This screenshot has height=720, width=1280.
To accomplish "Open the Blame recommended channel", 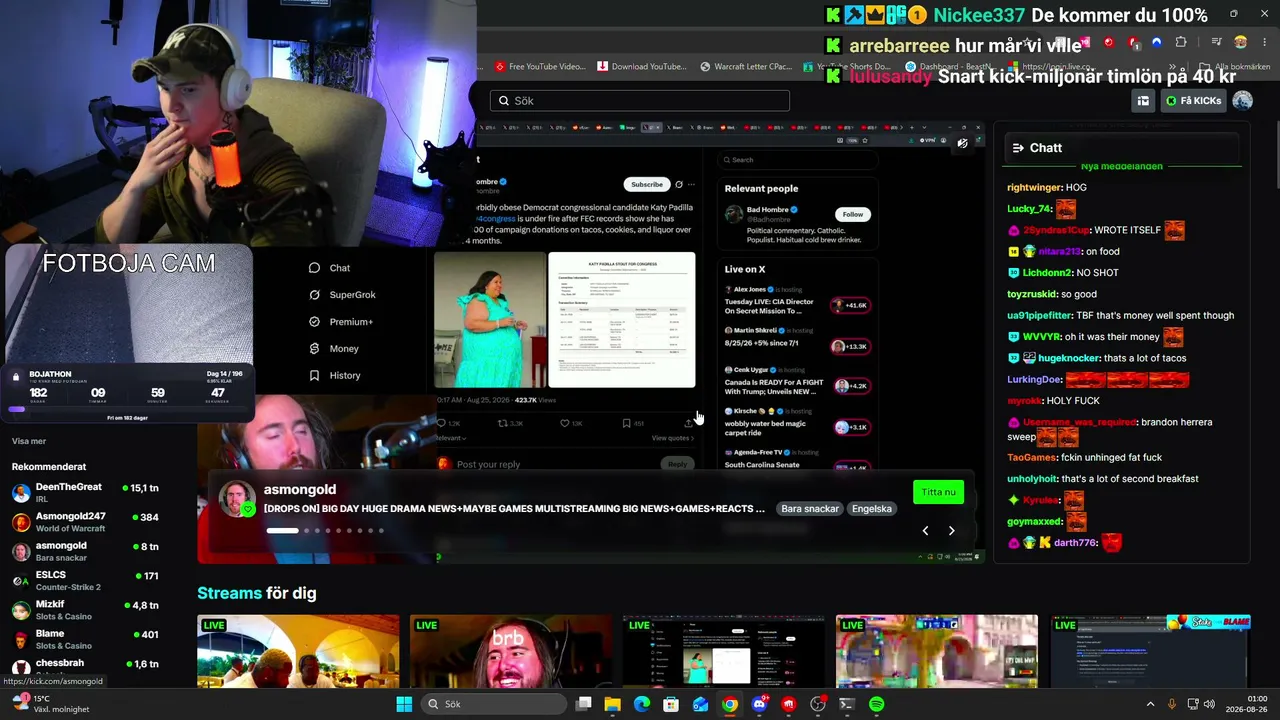I will [x=85, y=639].
